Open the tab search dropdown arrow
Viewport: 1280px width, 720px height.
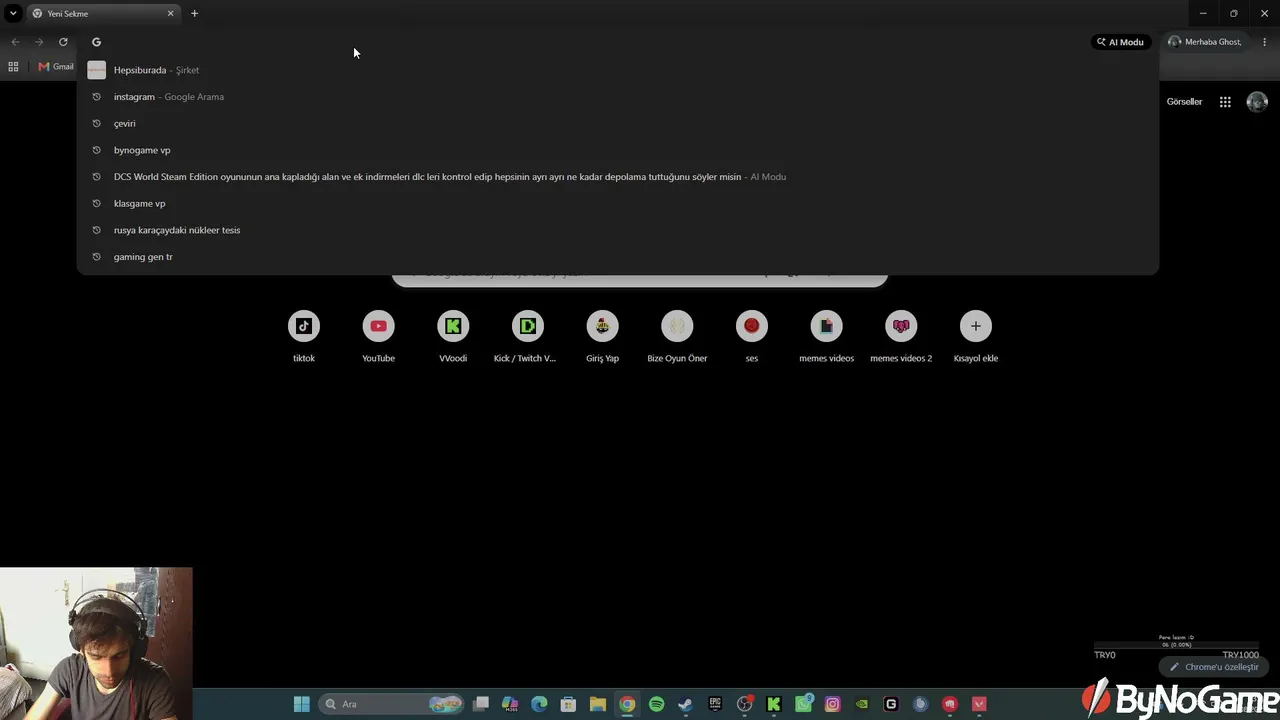coord(13,14)
